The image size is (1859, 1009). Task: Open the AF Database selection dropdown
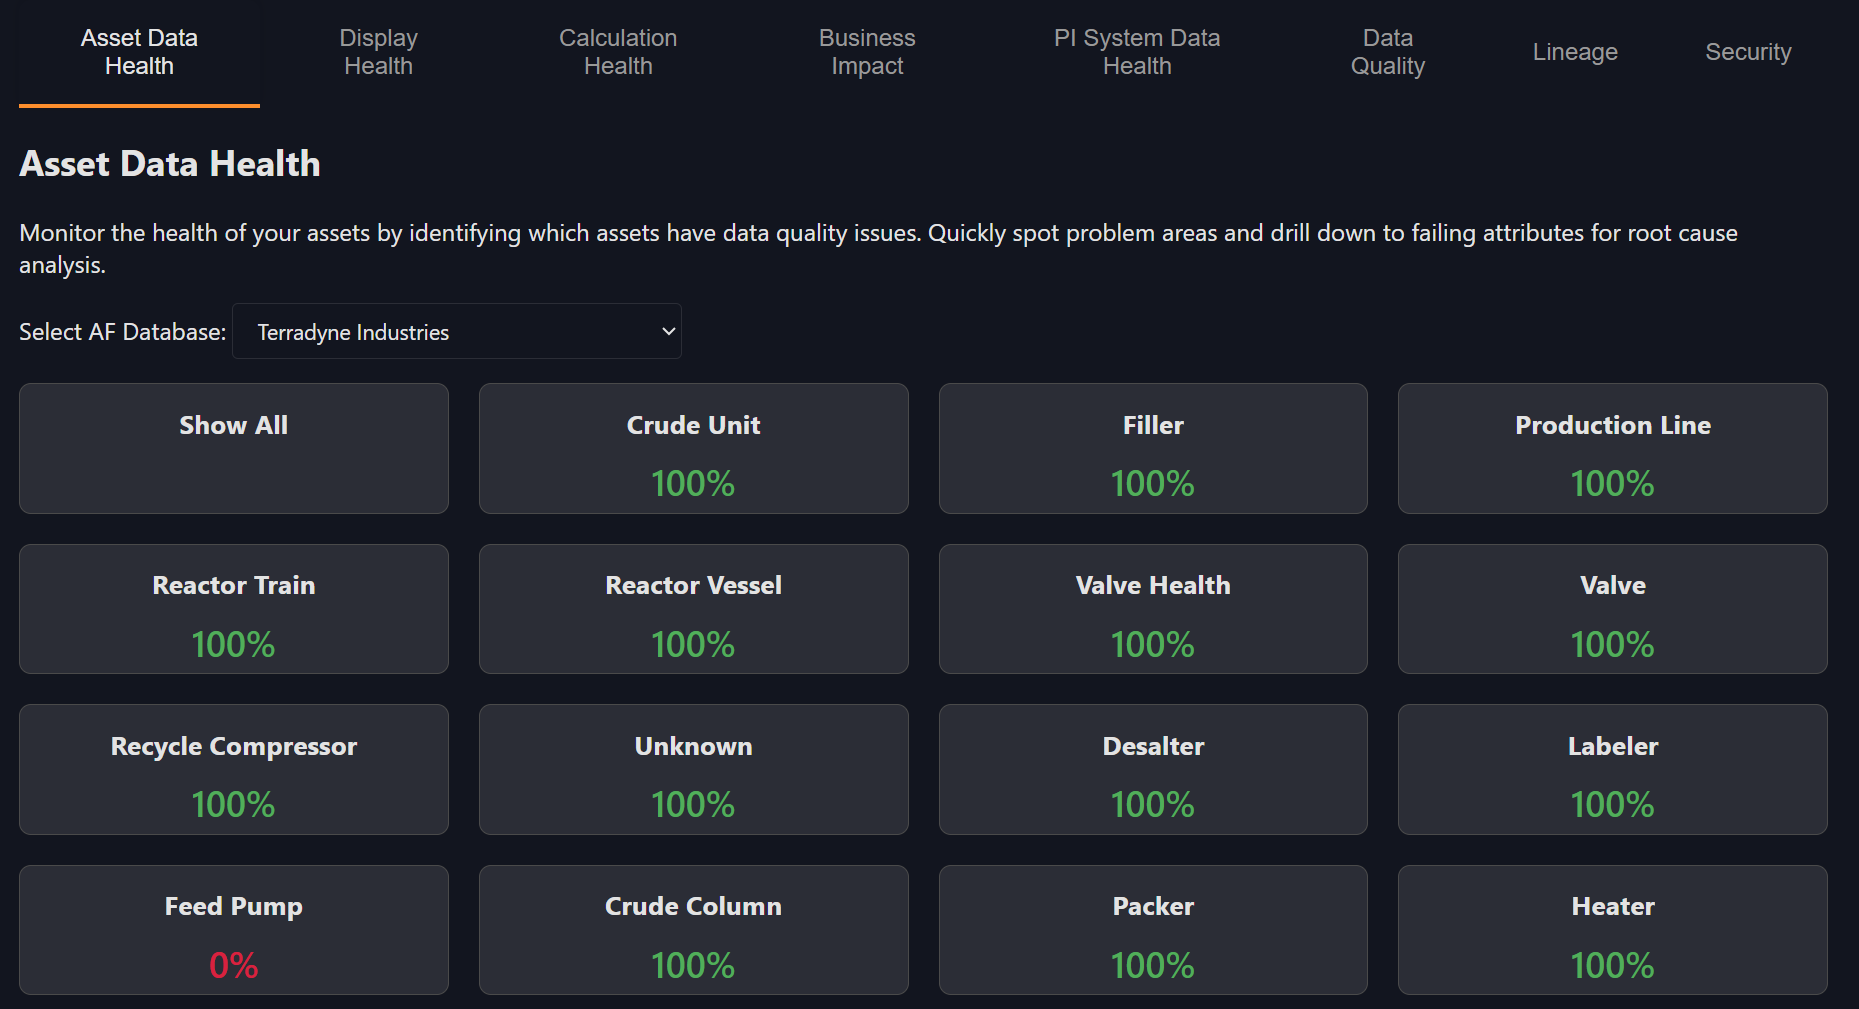456,331
